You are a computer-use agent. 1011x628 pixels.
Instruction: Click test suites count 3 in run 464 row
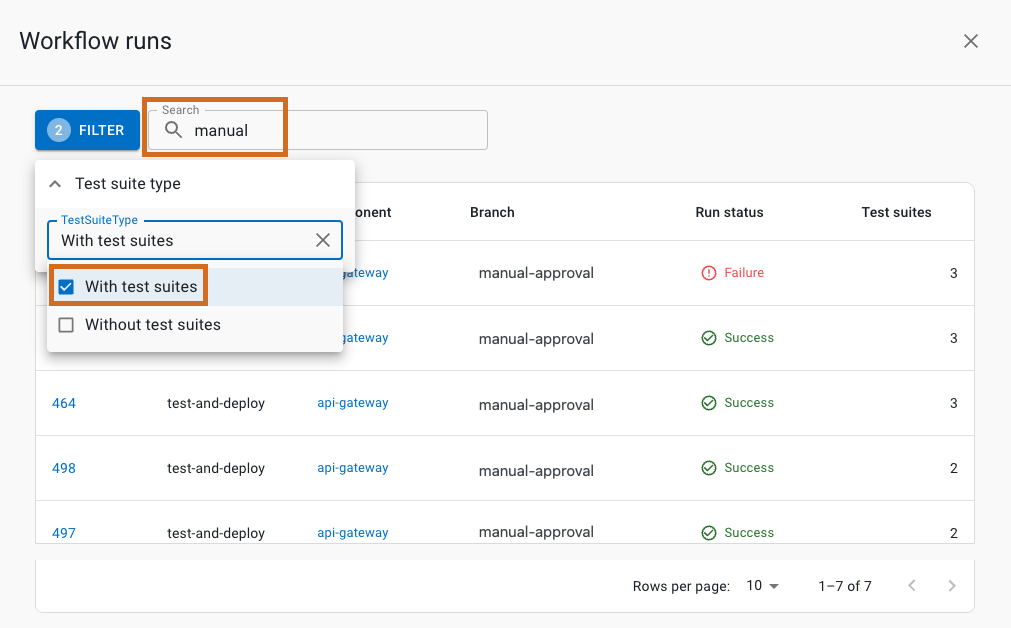tap(954, 404)
